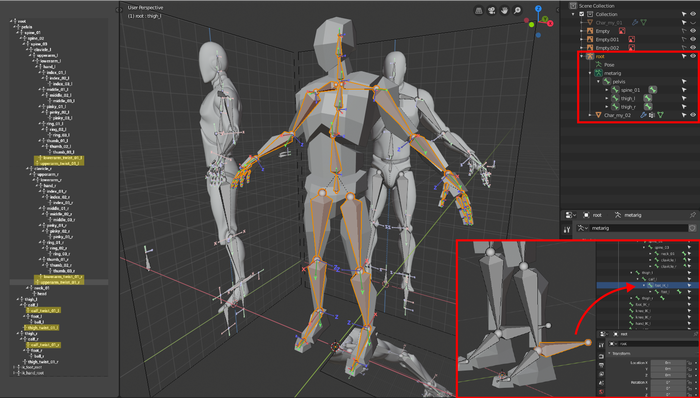Image resolution: width=700 pixels, height=398 pixels.
Task: Expand the thigh_l bone entry
Action: tap(607, 99)
